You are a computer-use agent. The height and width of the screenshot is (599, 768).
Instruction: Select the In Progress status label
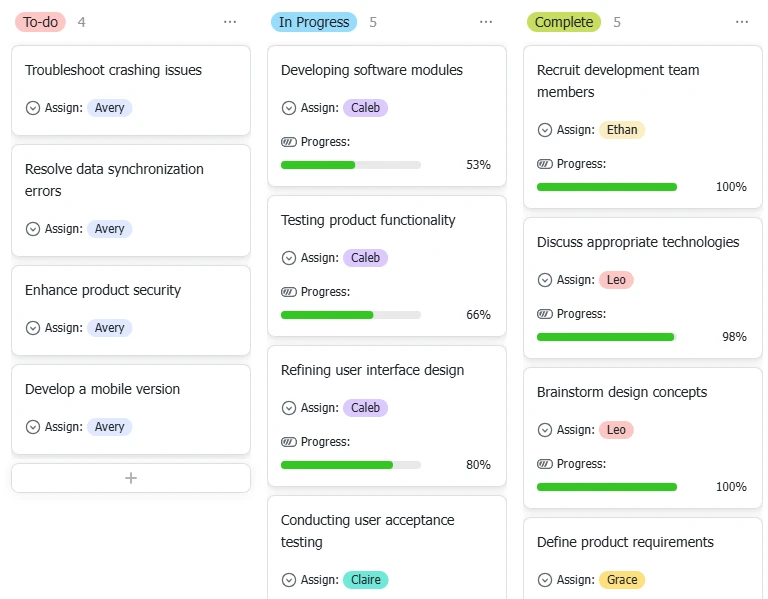314,22
